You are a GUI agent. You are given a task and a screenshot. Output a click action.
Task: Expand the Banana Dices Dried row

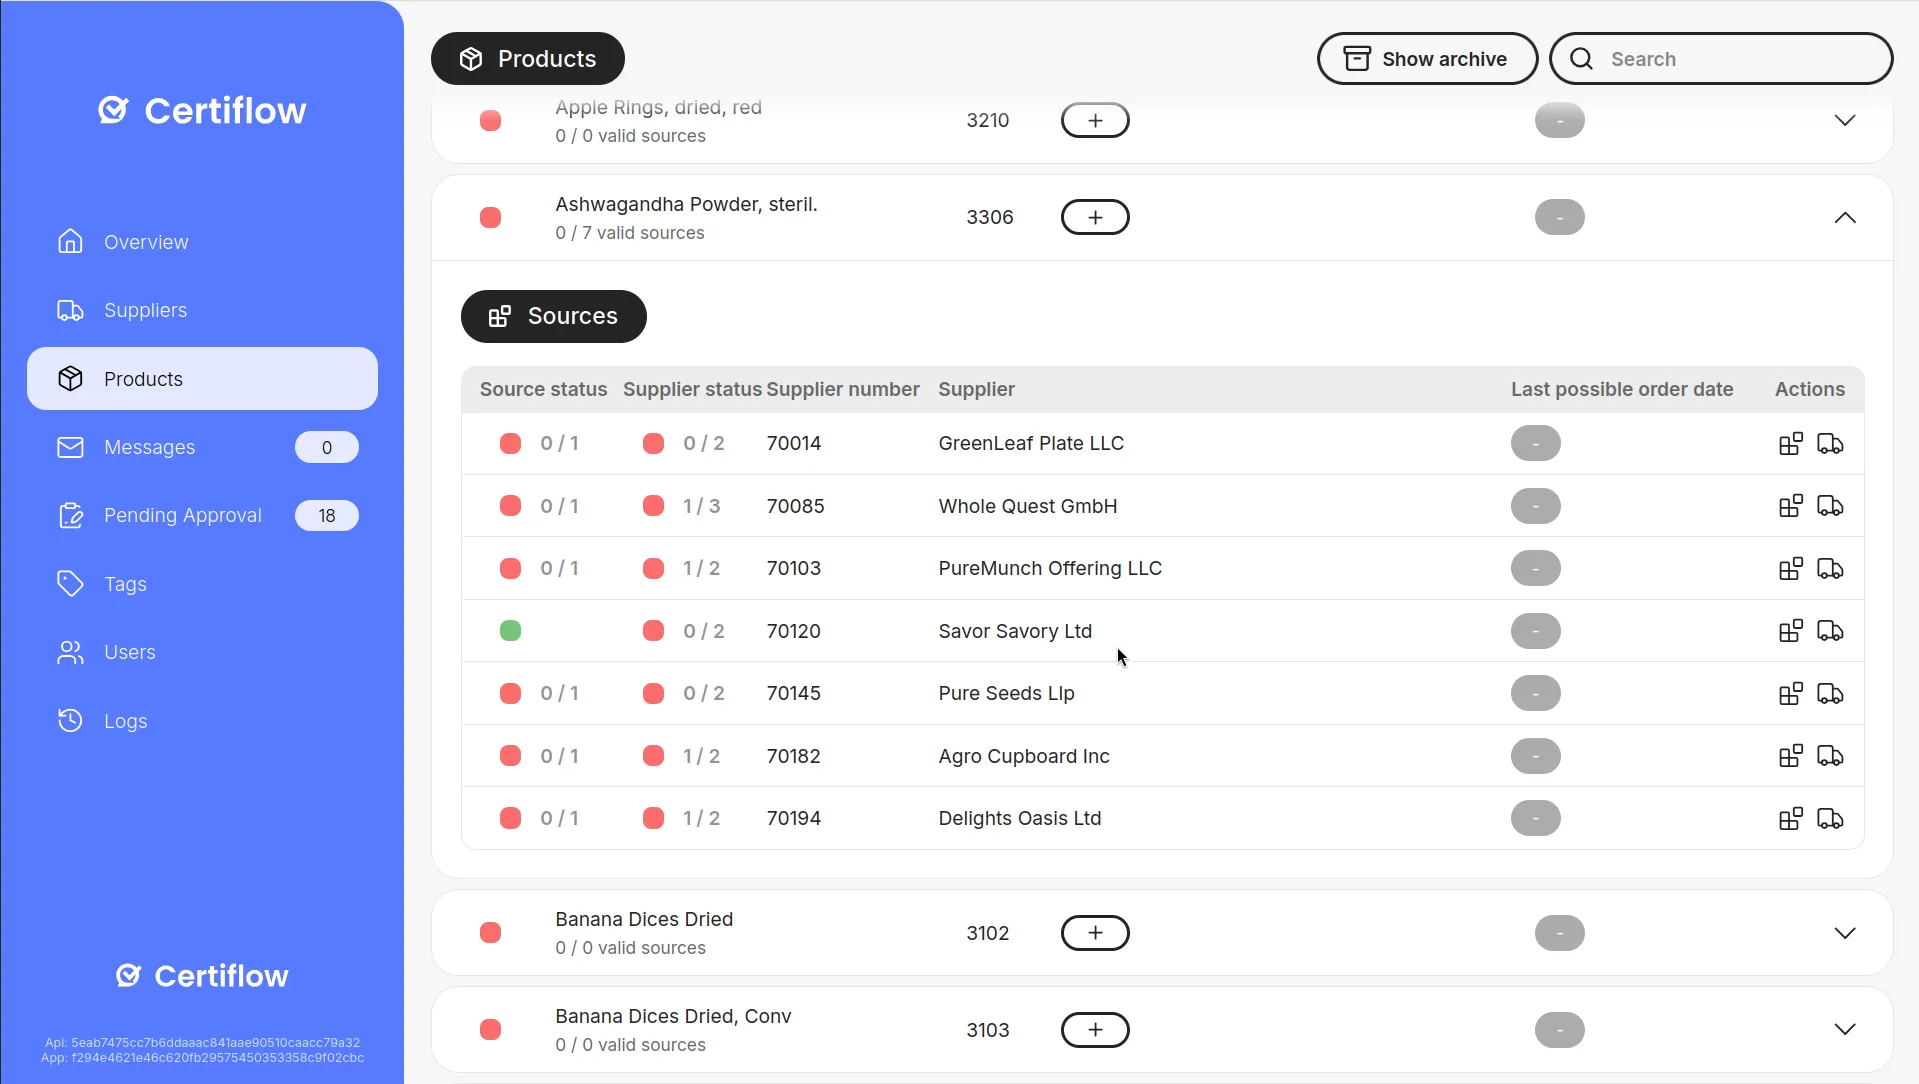click(x=1845, y=933)
